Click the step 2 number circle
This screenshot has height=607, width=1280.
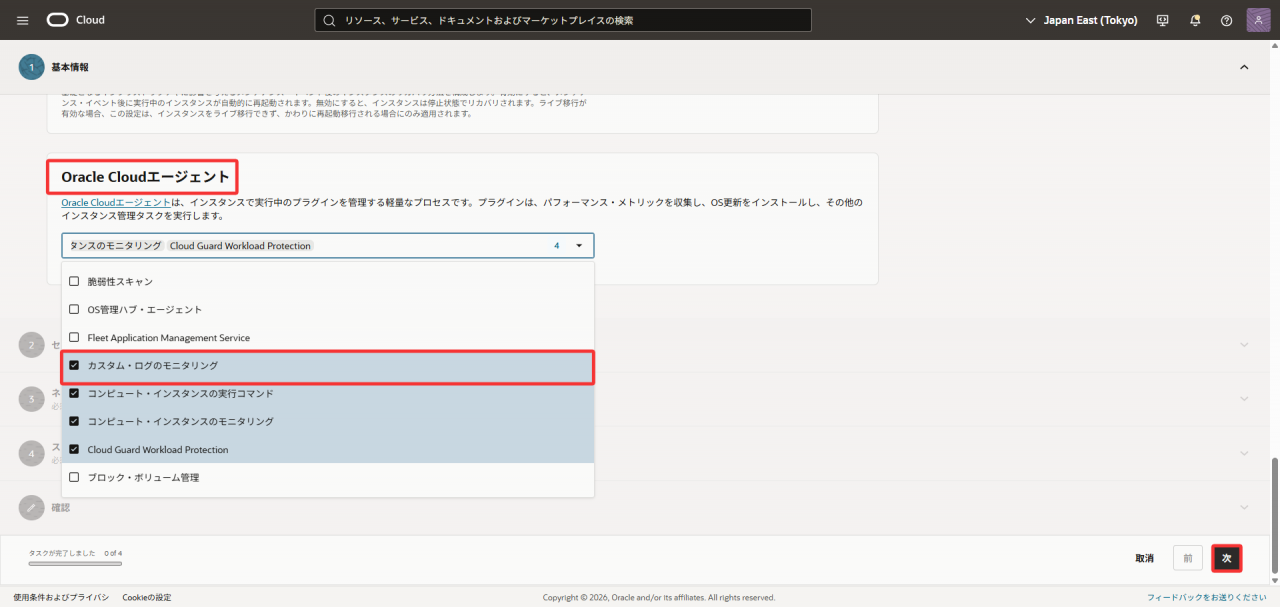coord(31,345)
